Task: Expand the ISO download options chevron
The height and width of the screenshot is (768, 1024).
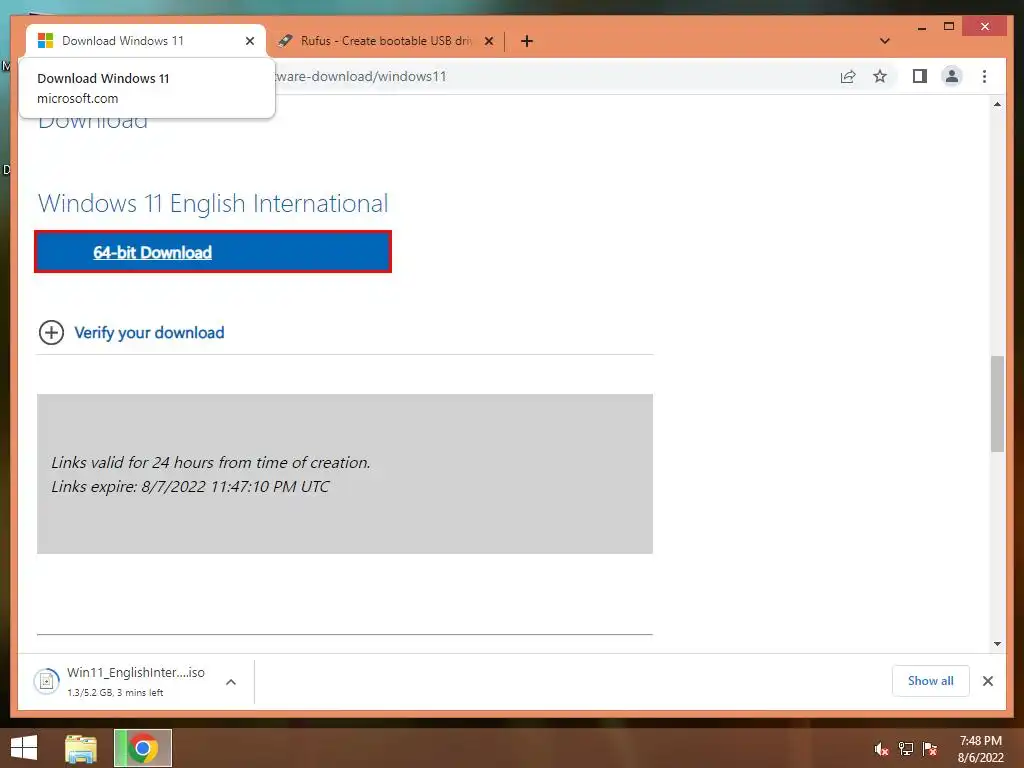Action: coord(231,682)
